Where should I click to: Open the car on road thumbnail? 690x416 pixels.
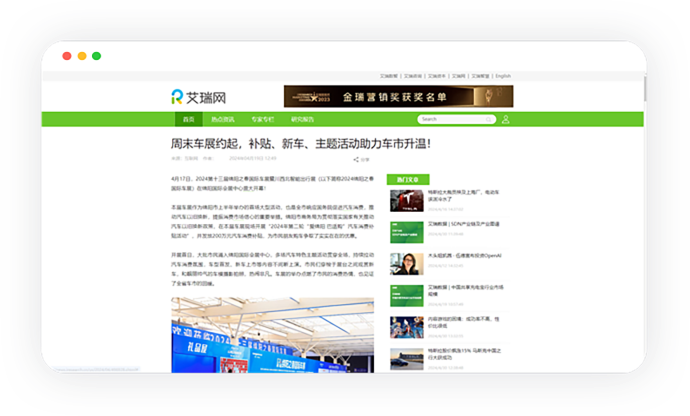tap(407, 359)
